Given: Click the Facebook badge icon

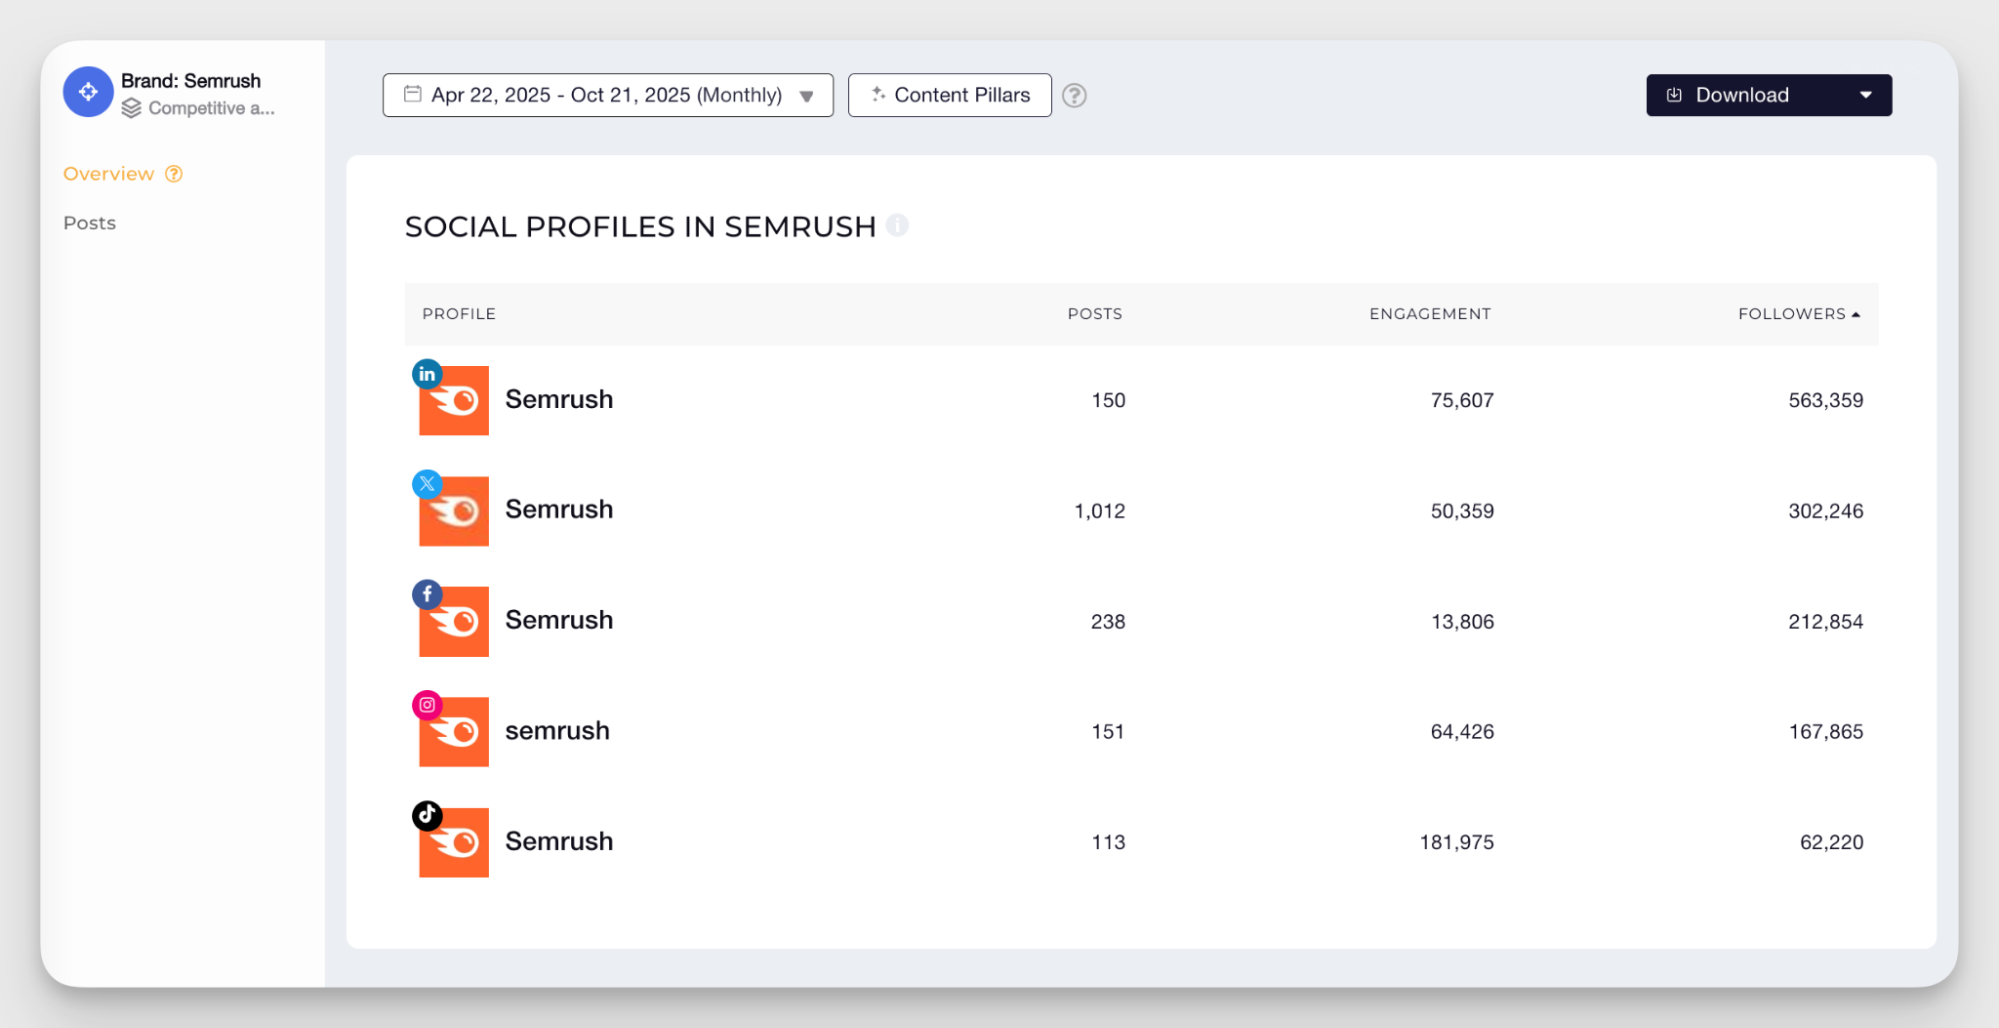Looking at the screenshot, I should pos(427,594).
